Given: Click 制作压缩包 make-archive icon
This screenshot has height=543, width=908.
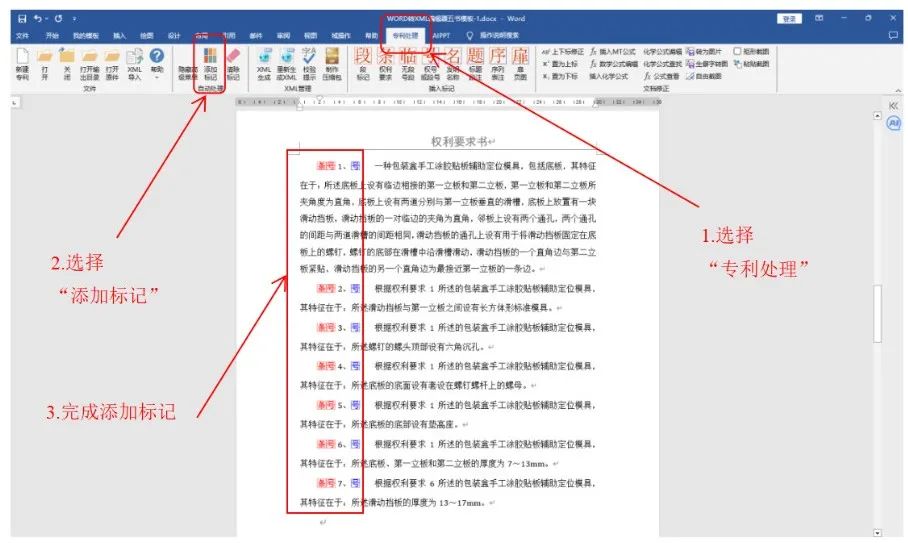Looking at the screenshot, I should pyautogui.click(x=332, y=64).
